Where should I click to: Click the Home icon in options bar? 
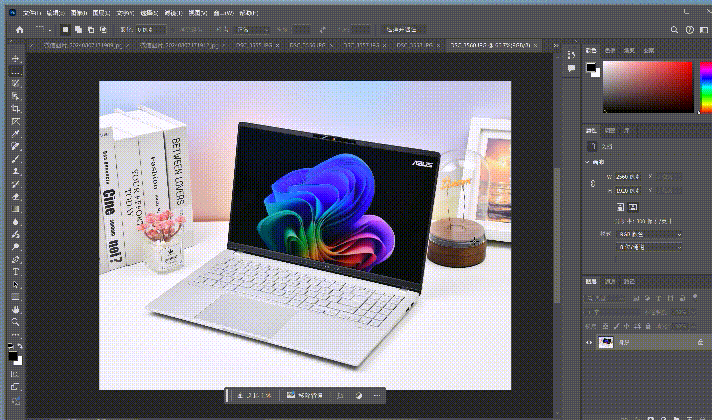pyautogui.click(x=20, y=30)
